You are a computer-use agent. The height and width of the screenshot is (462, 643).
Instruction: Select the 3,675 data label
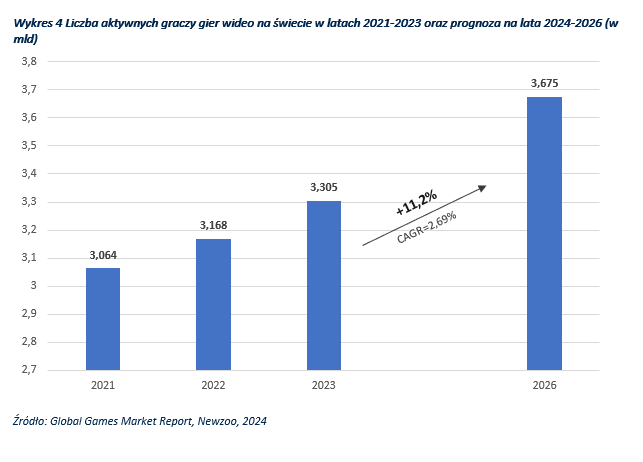tap(544, 85)
